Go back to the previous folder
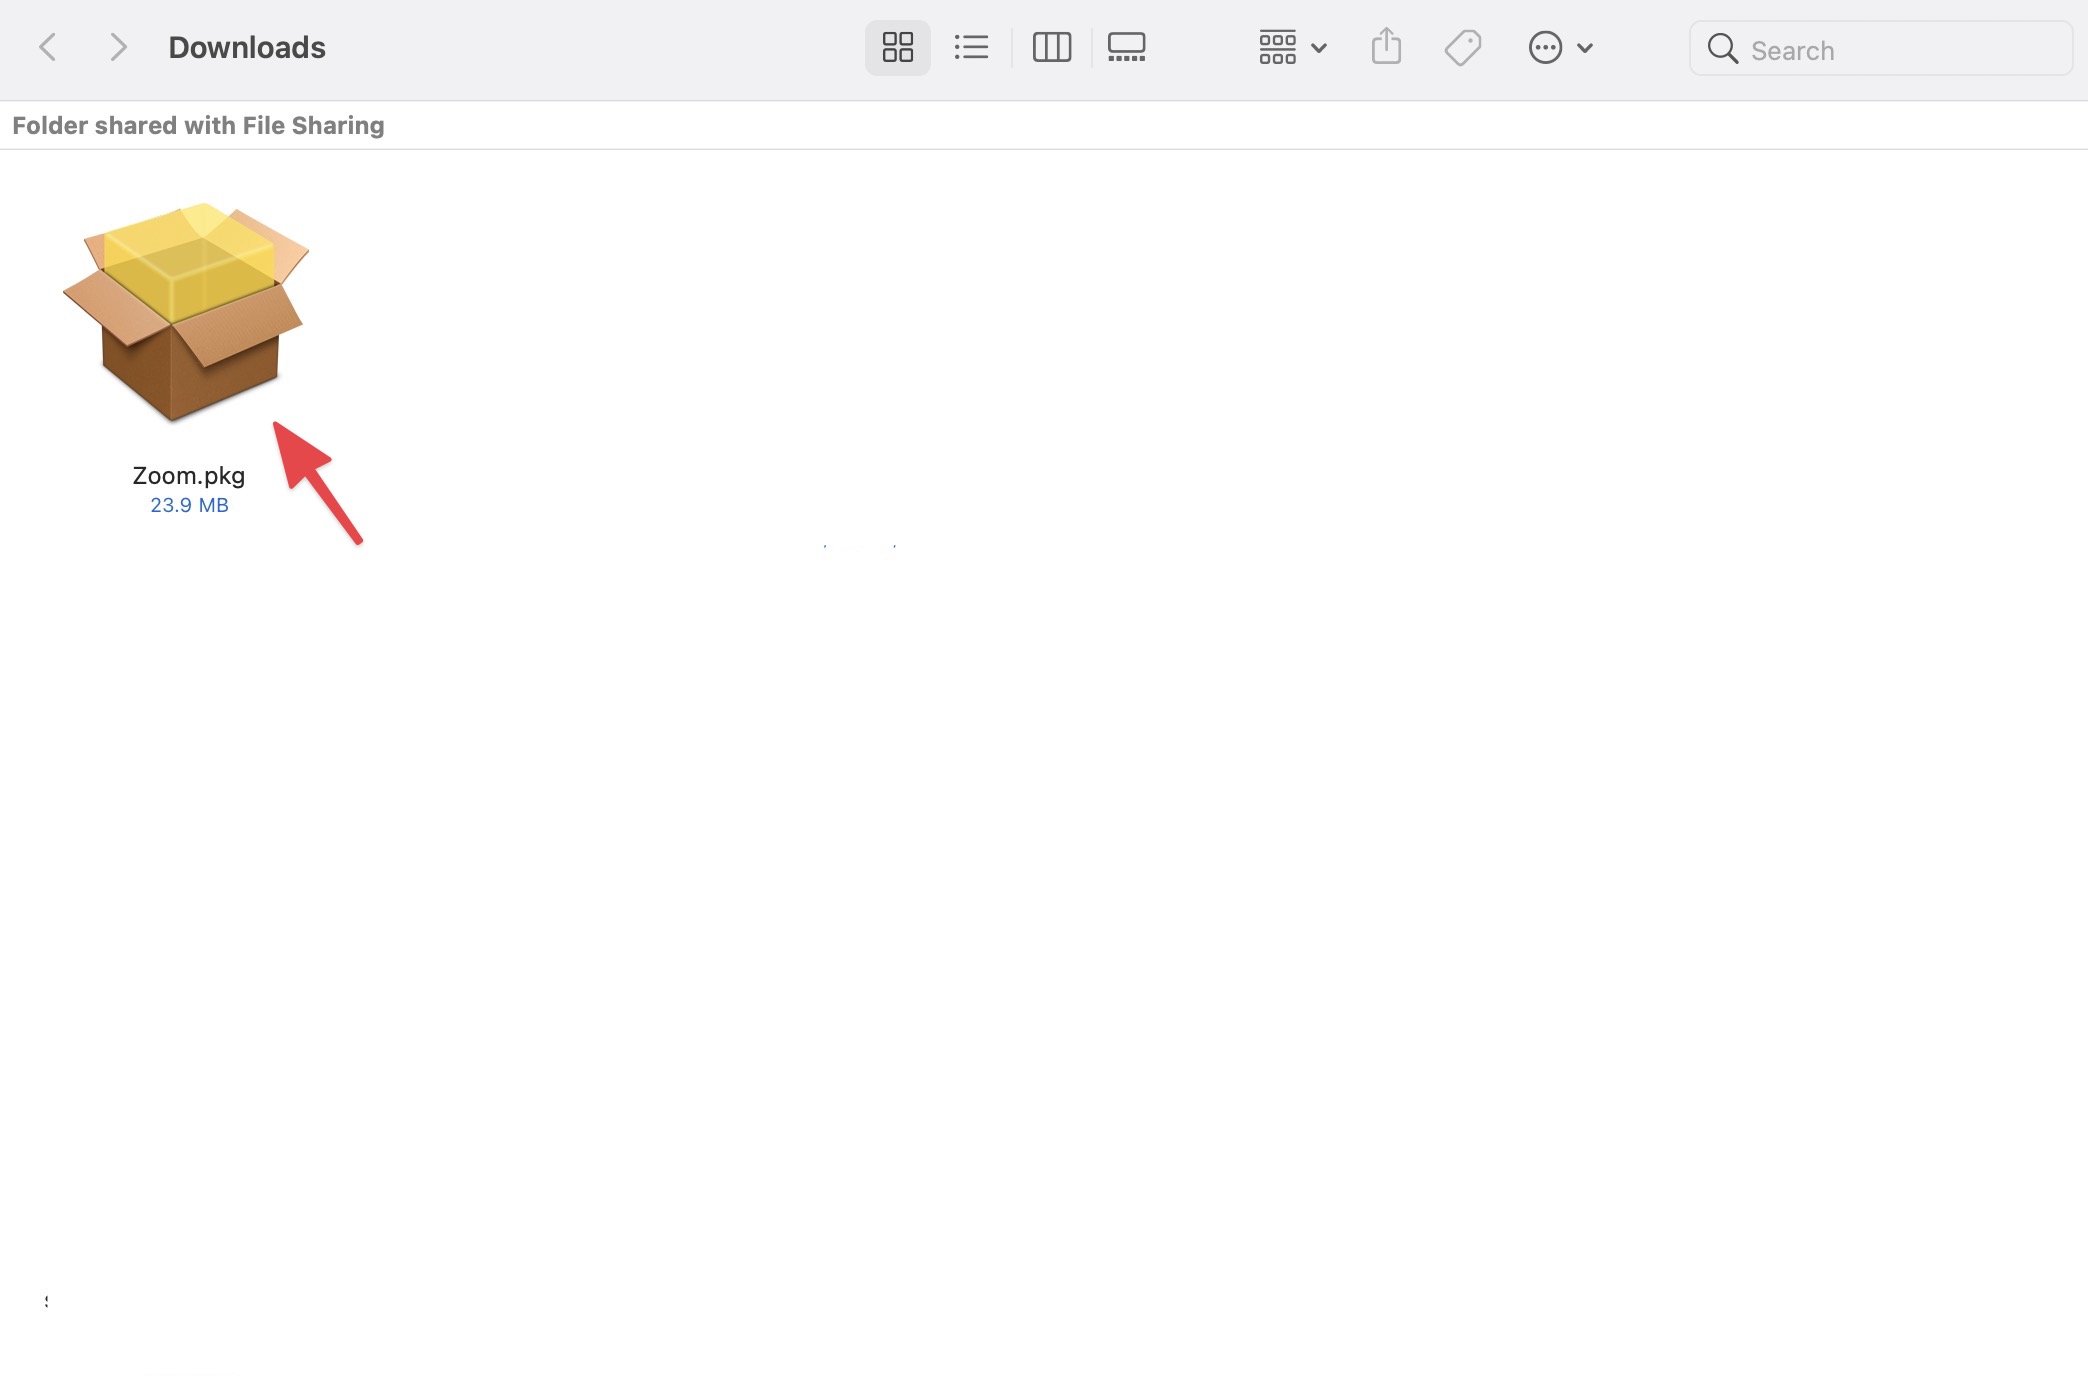This screenshot has width=2088, height=1400. pyautogui.click(x=47, y=47)
